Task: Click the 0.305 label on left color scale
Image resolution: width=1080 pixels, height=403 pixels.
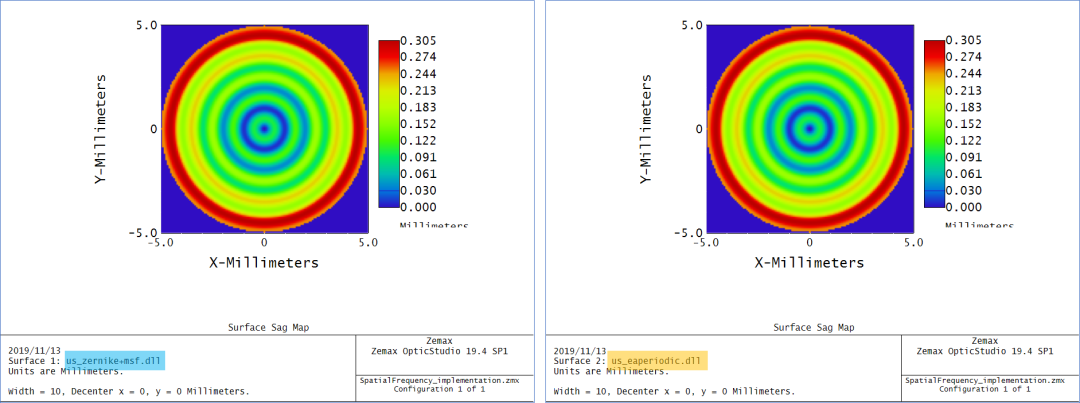Action: [x=416, y=41]
